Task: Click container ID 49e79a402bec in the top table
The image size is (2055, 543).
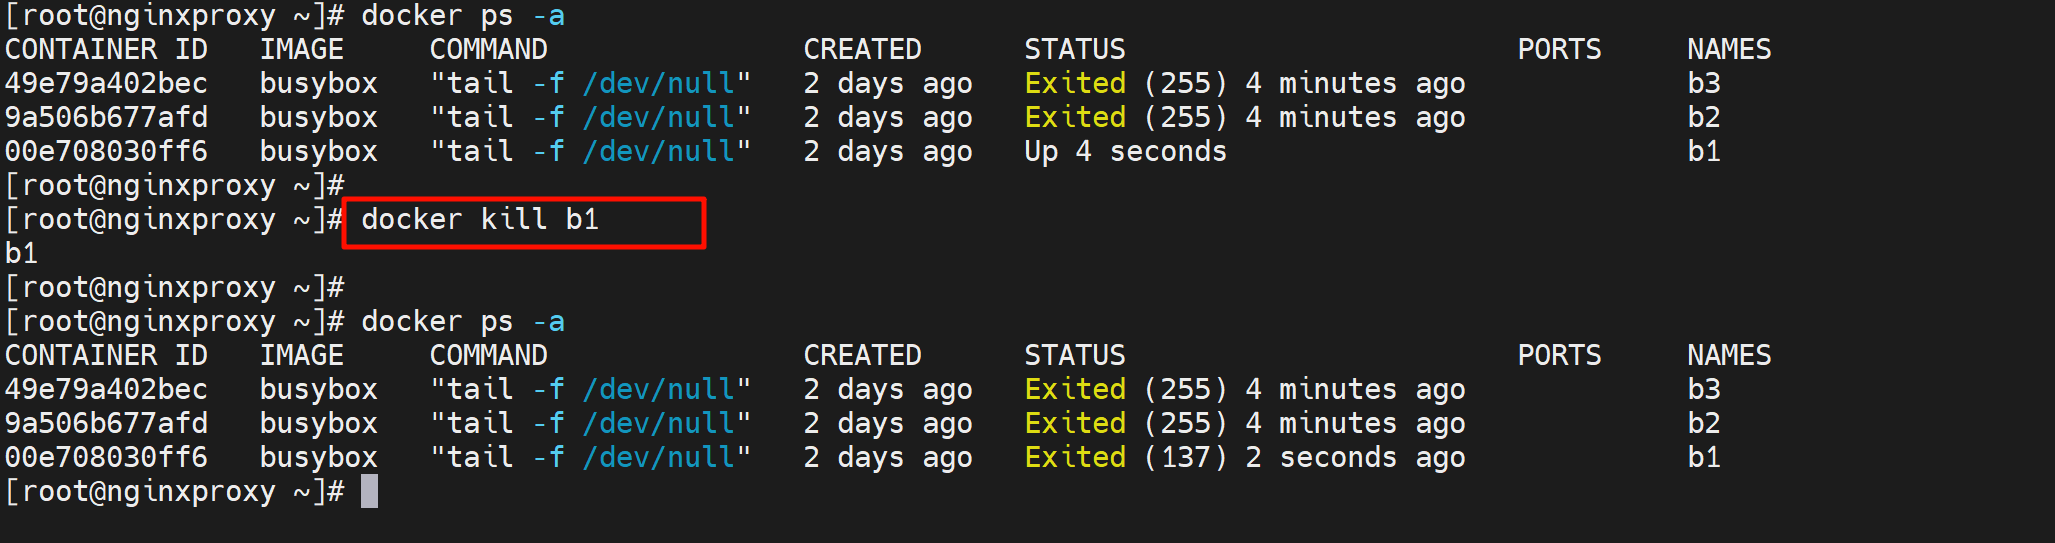Action: click(x=106, y=84)
